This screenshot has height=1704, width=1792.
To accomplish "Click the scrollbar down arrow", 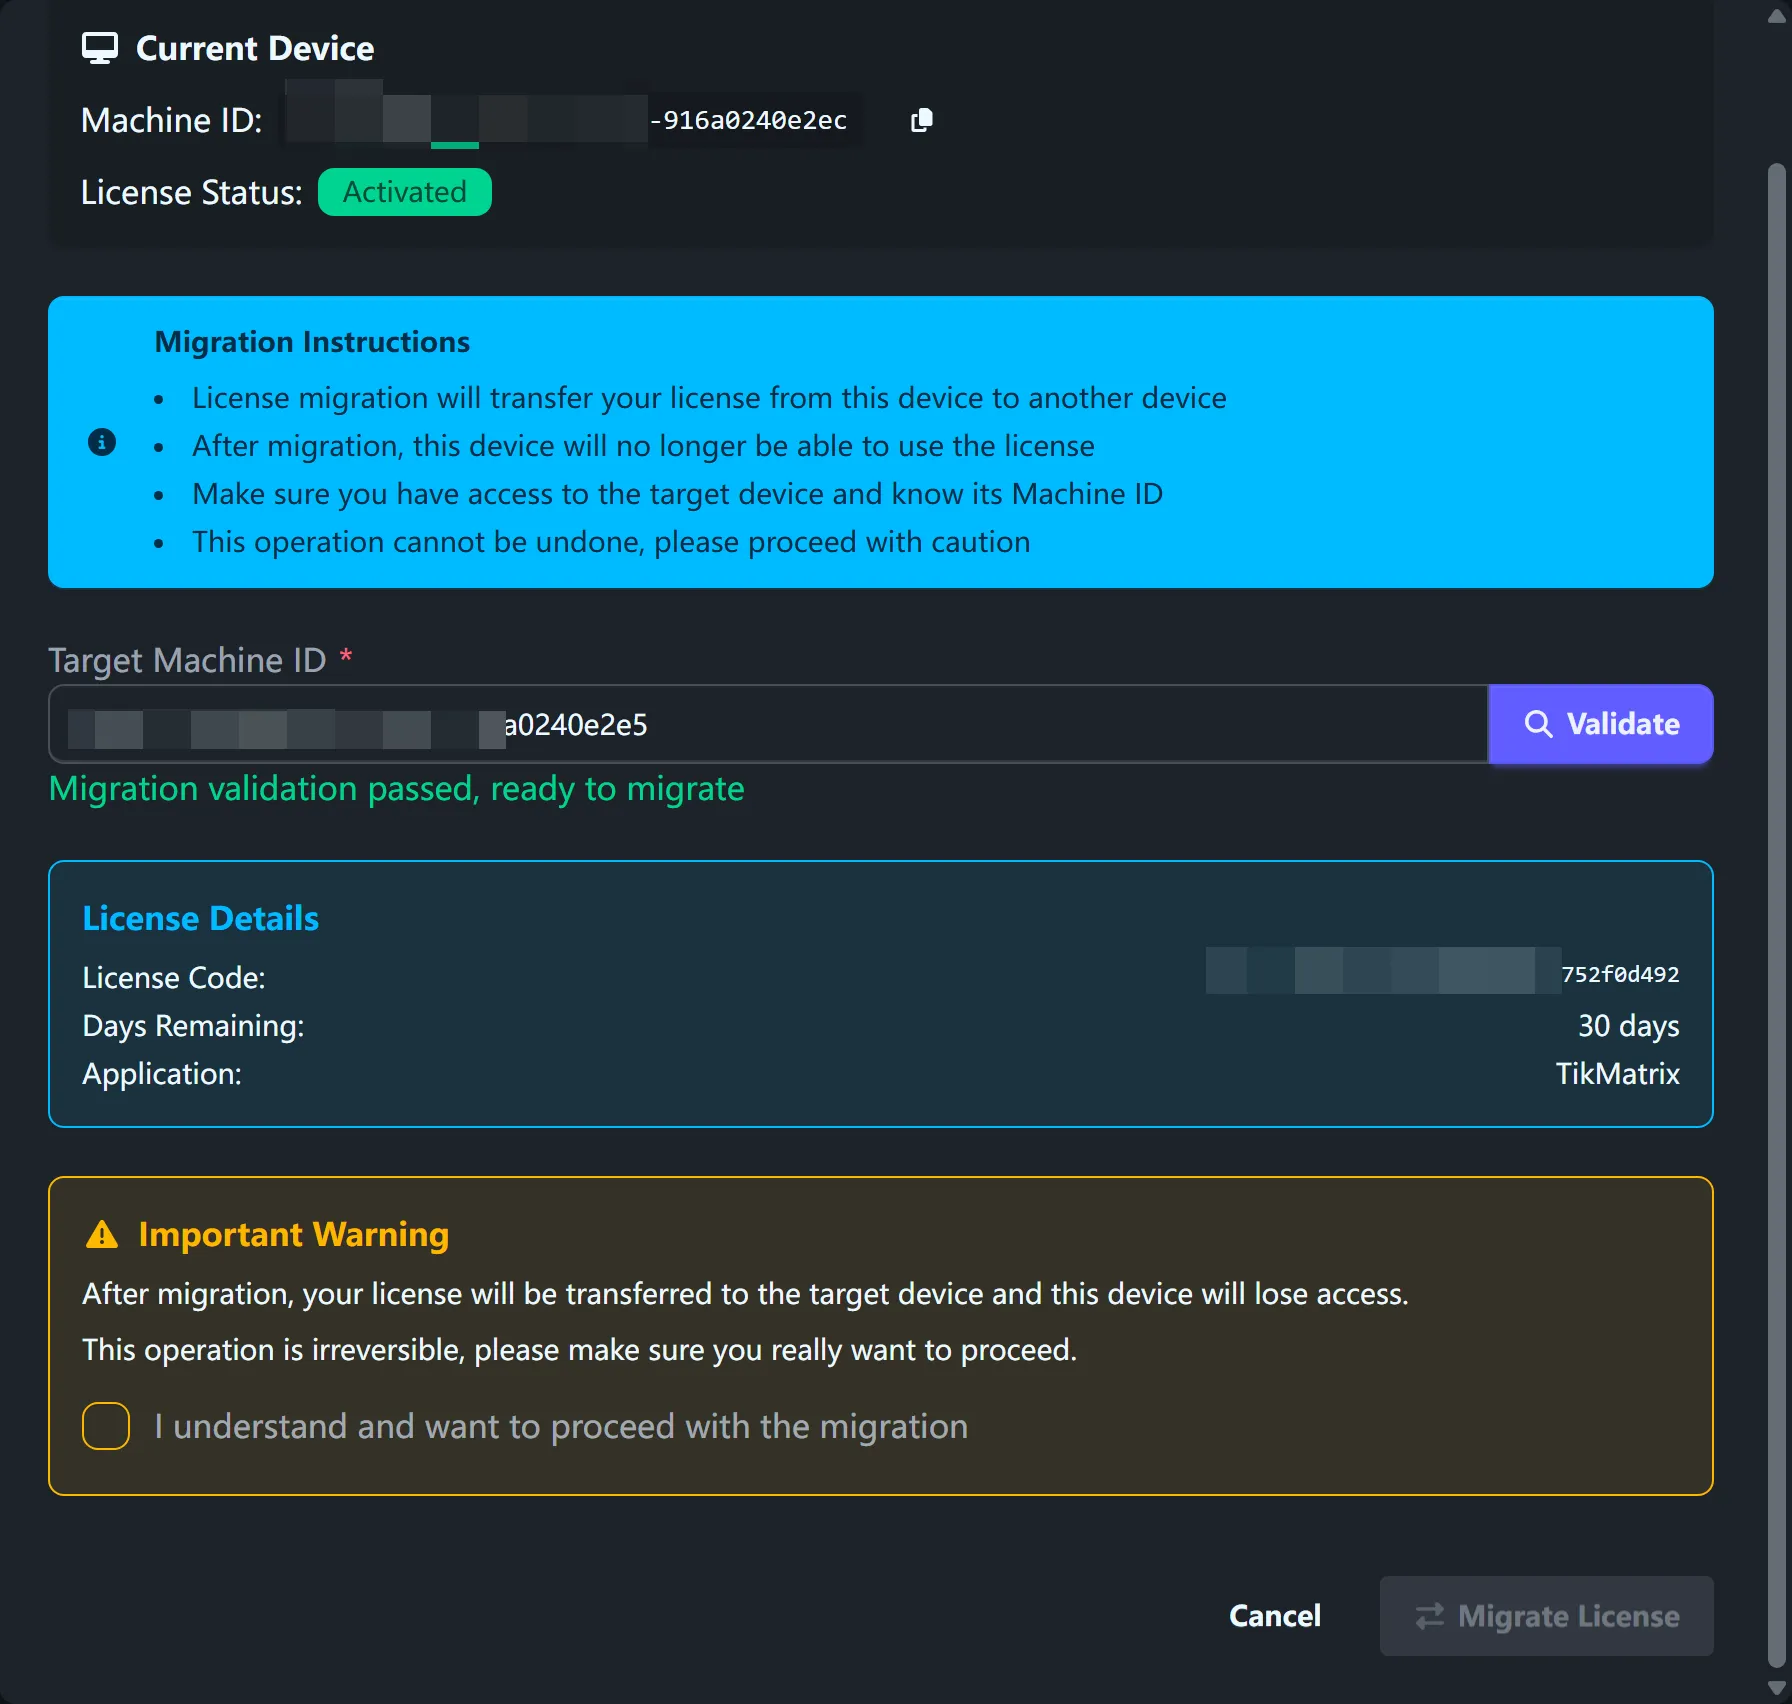I will coord(1776,1688).
